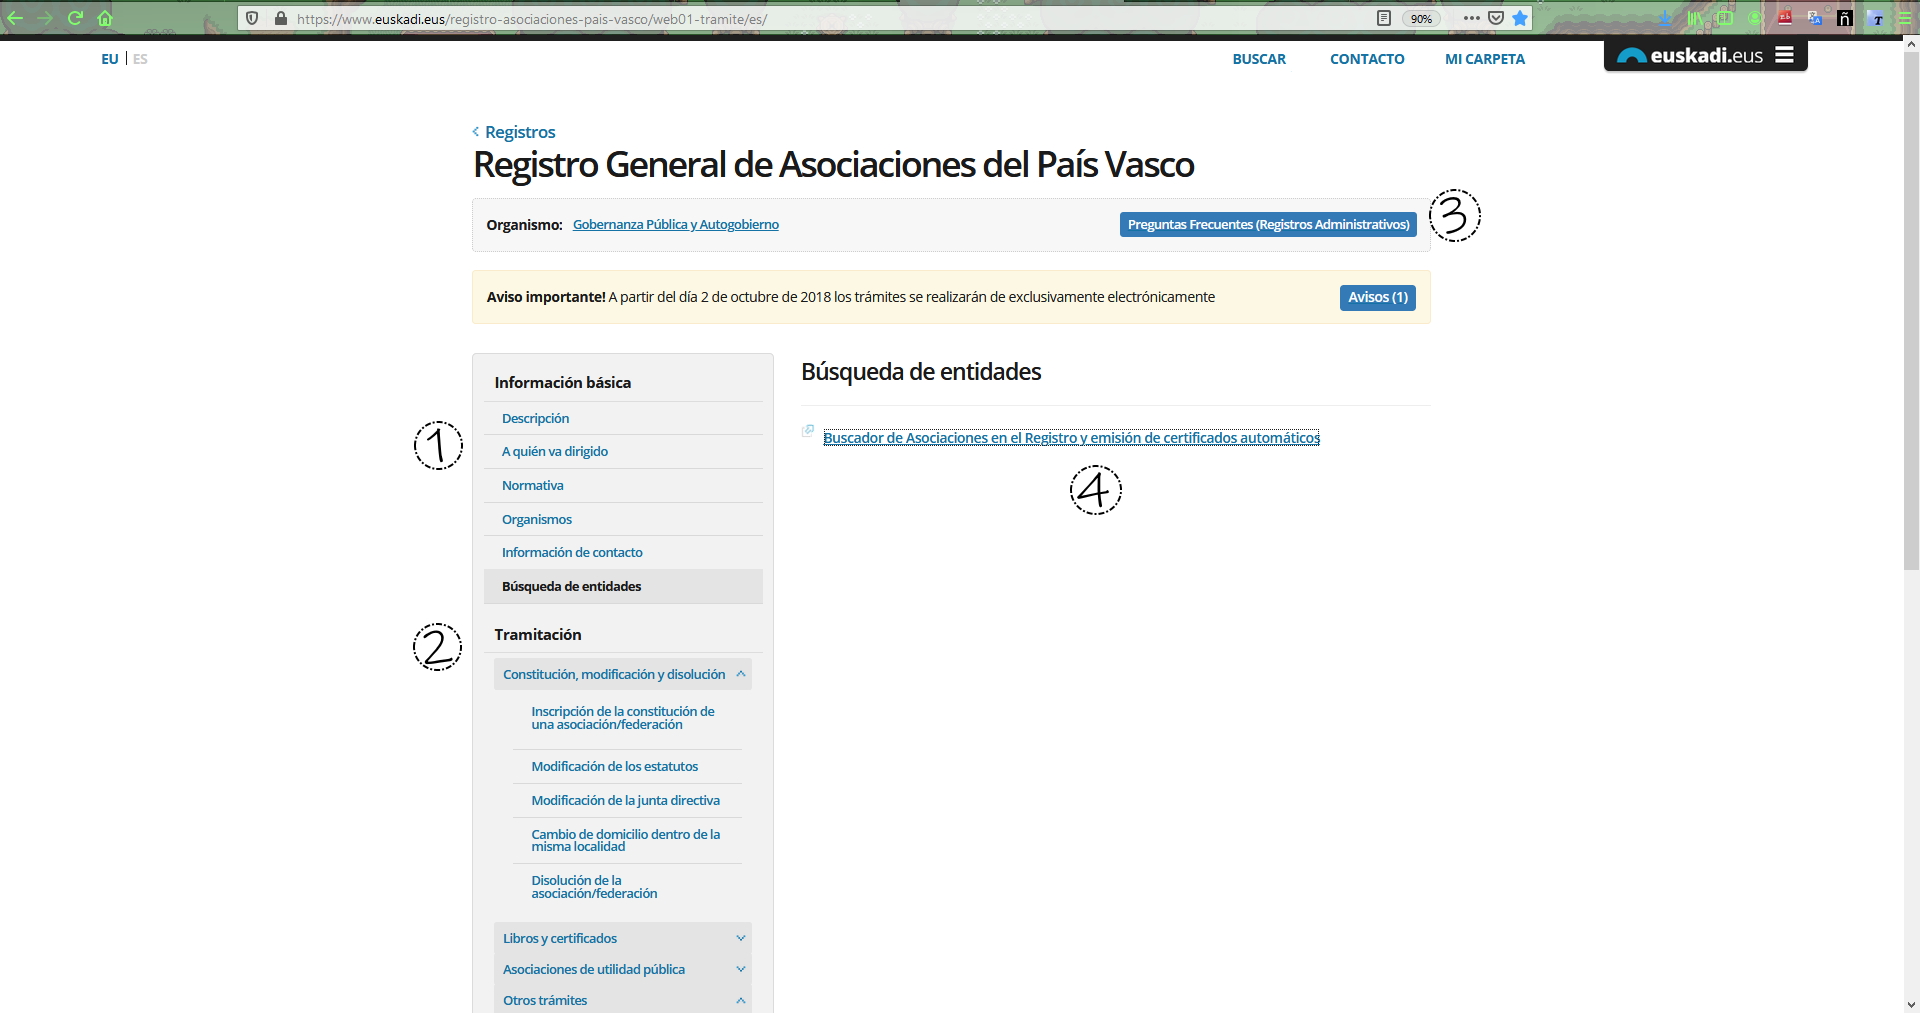Collapse Constitución, modificación y disolución section

623,674
